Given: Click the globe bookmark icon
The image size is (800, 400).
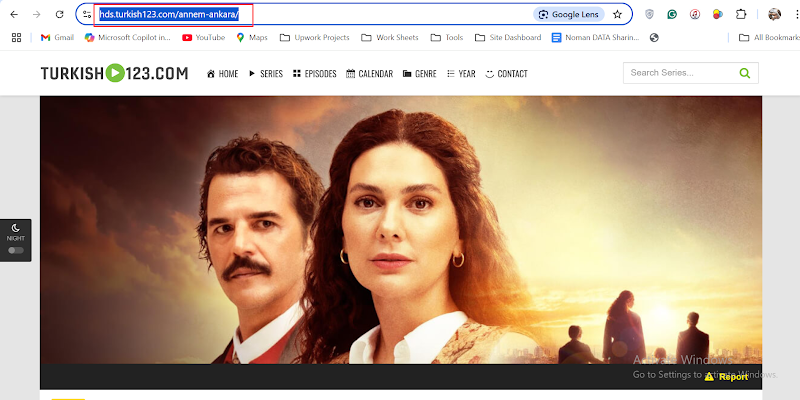Looking at the screenshot, I should (654, 37).
